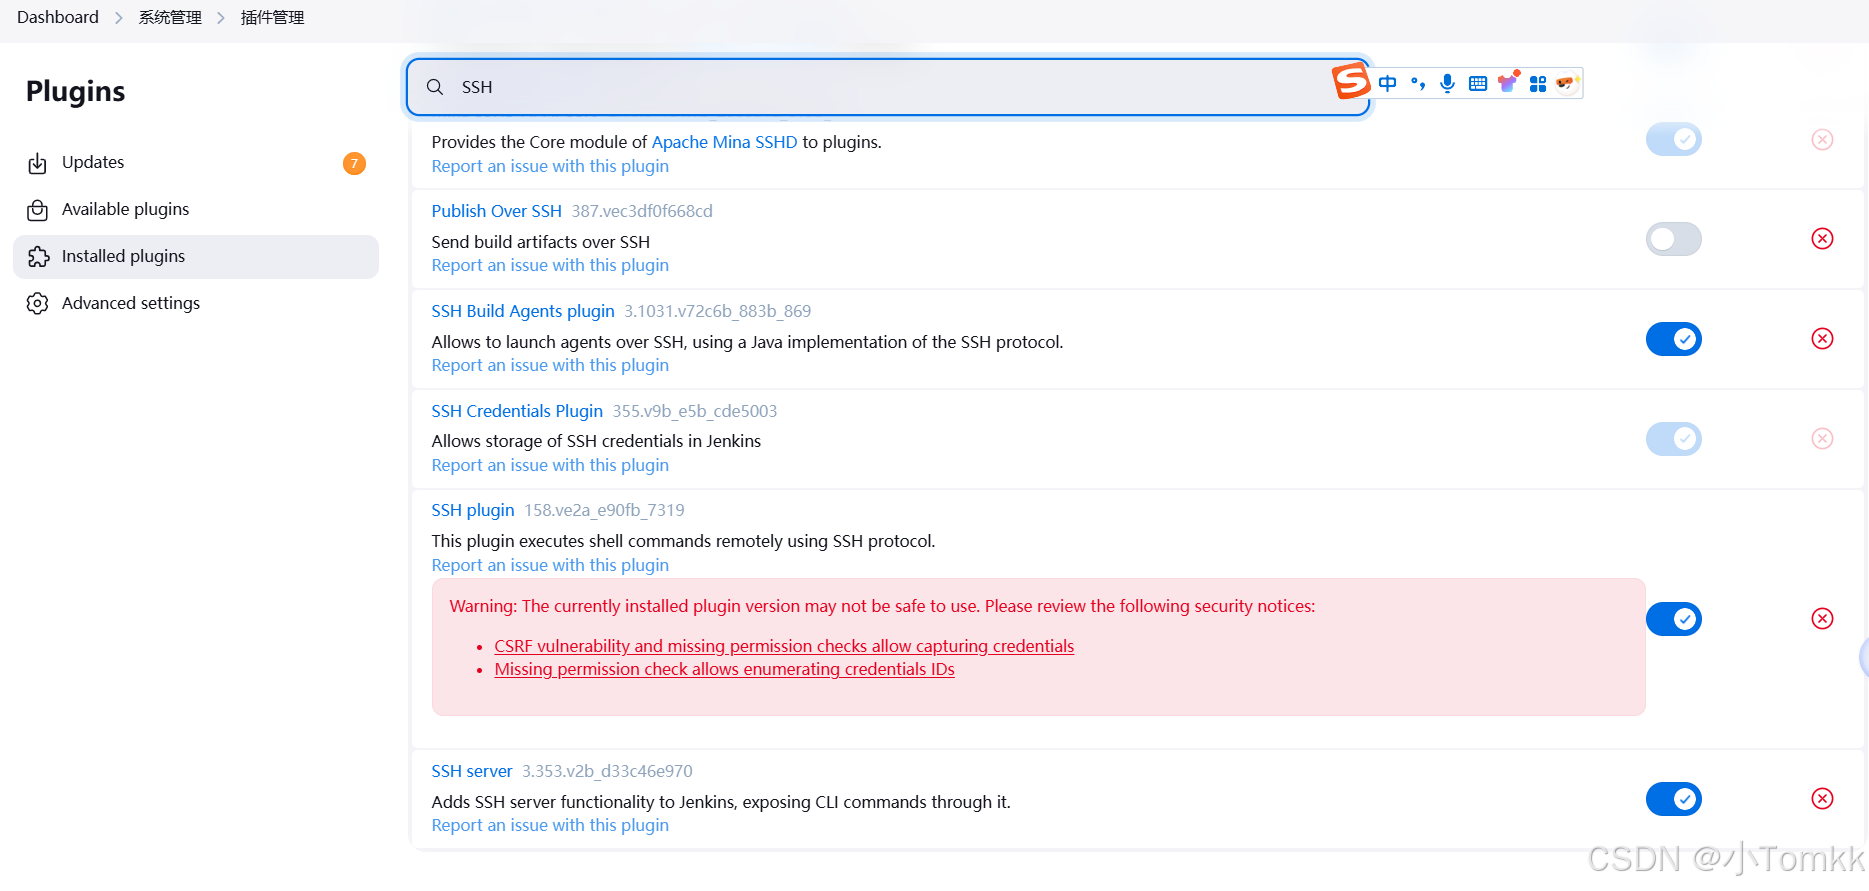Open the SSH Build Agents plugin link
Viewport: 1869px width, 891px height.
(523, 311)
